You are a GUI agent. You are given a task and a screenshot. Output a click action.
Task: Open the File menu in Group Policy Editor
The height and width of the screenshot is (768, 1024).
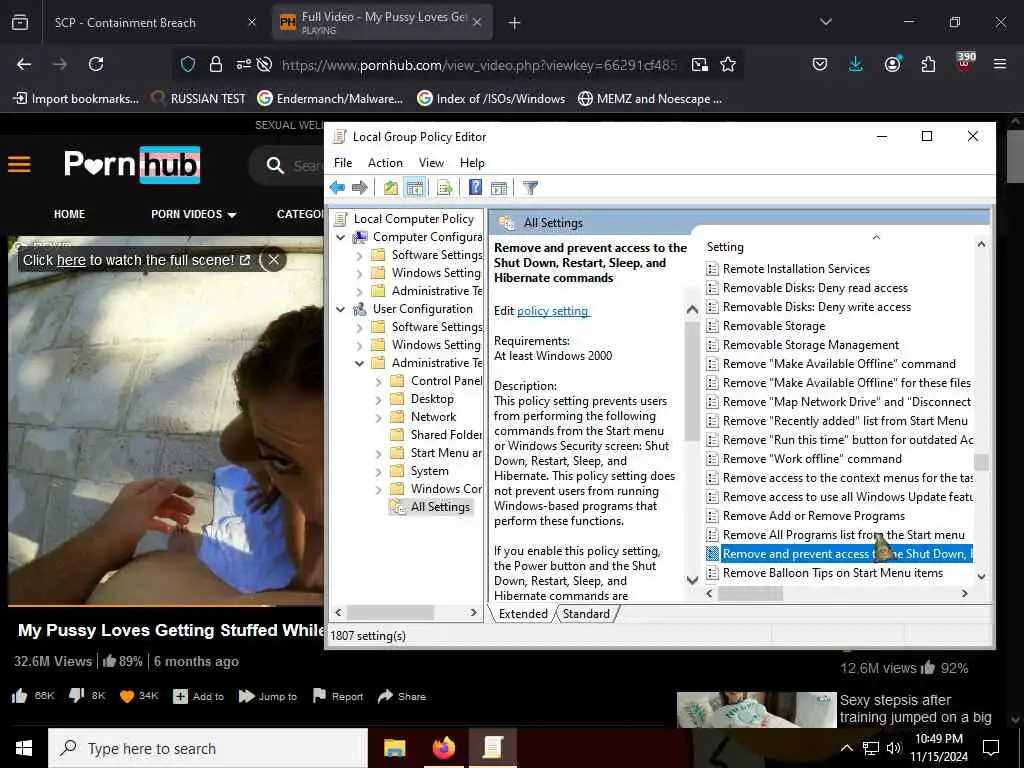point(343,163)
